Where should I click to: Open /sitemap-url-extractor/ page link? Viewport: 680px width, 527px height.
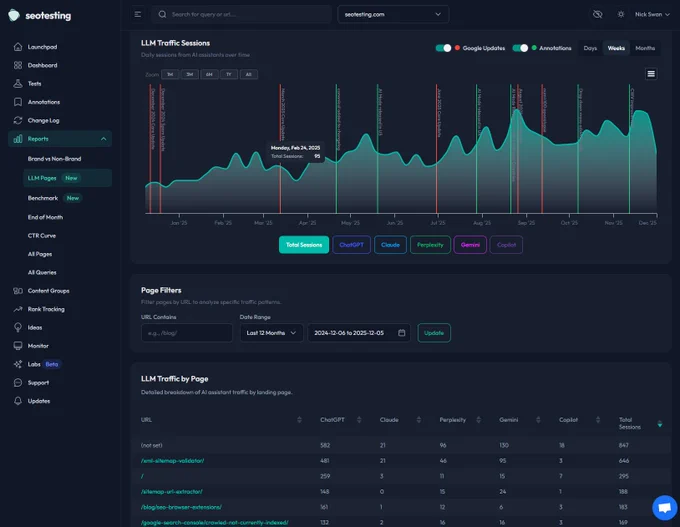click(x=171, y=491)
